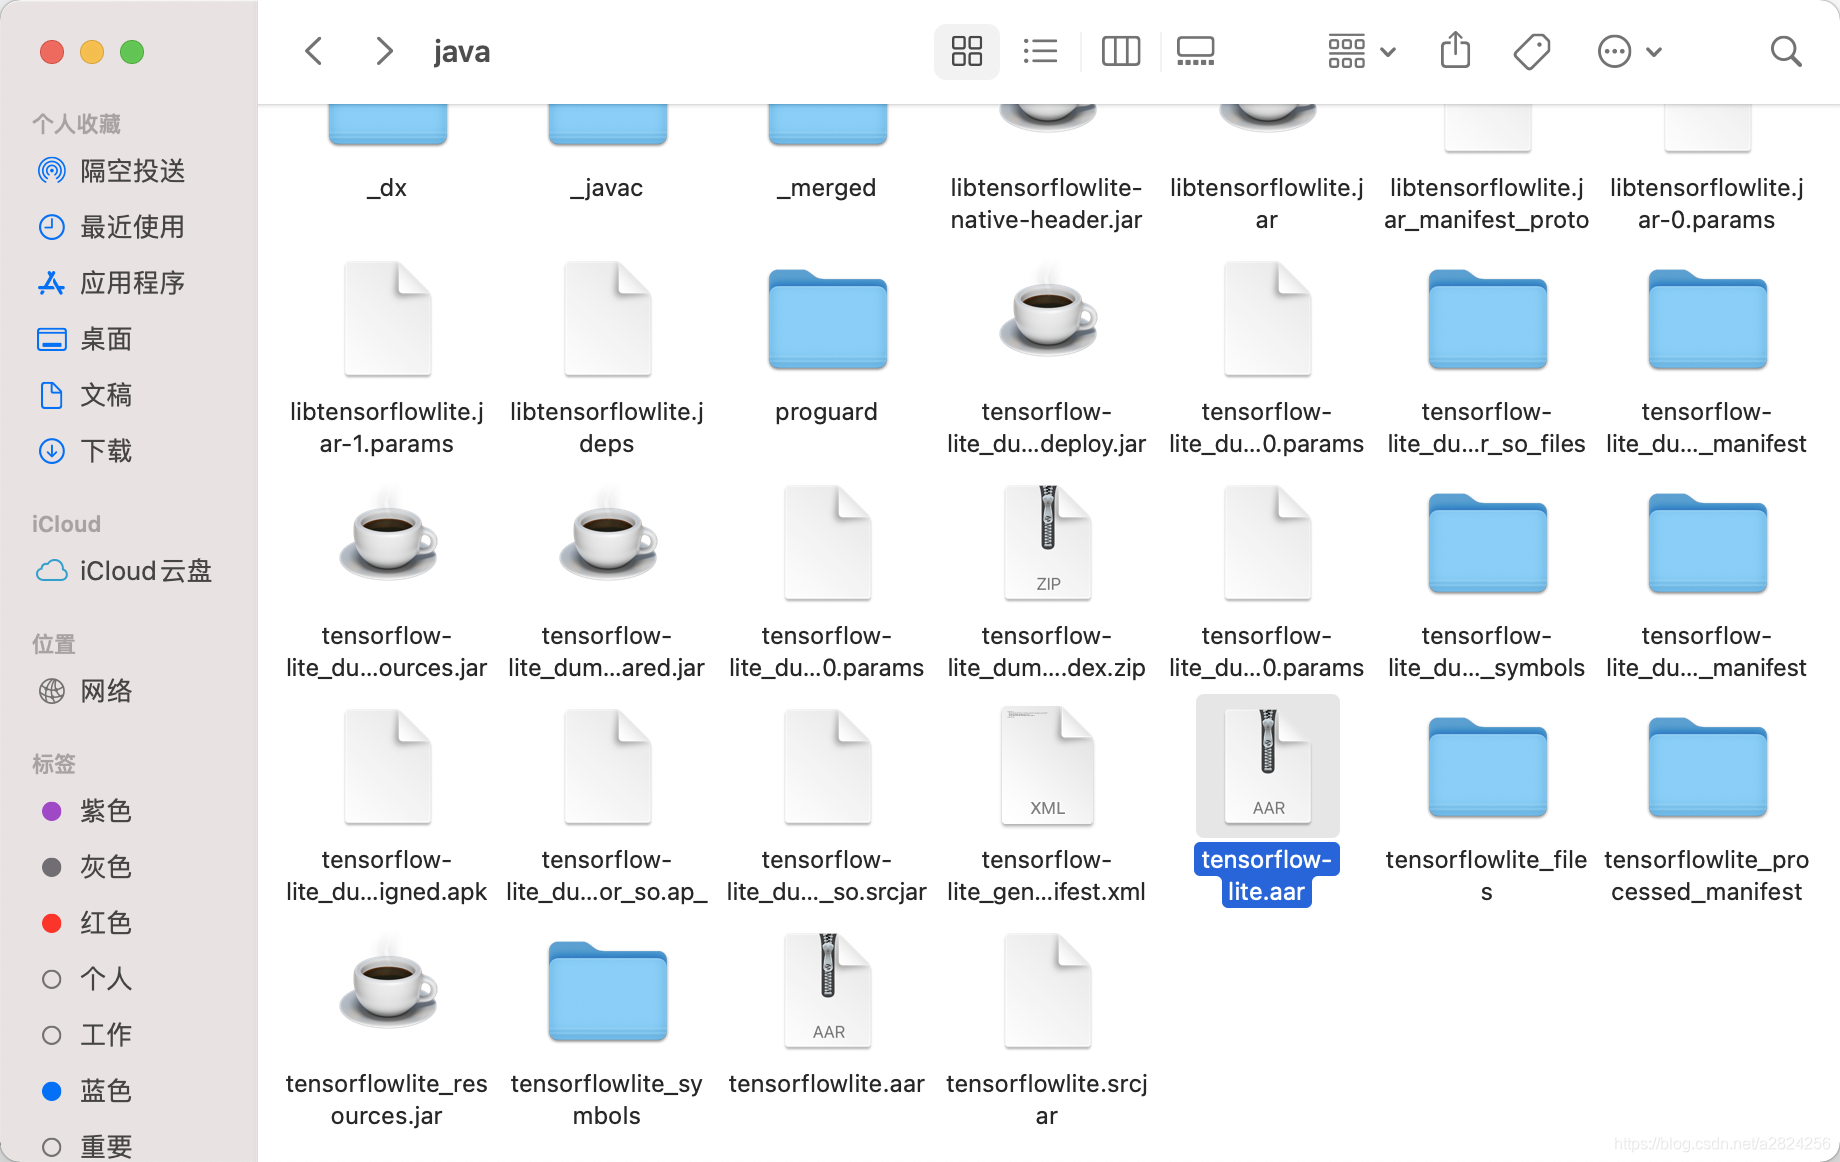Select libtensorflowlite.jar-1.params file icon
The height and width of the screenshot is (1162, 1840).
387,319
